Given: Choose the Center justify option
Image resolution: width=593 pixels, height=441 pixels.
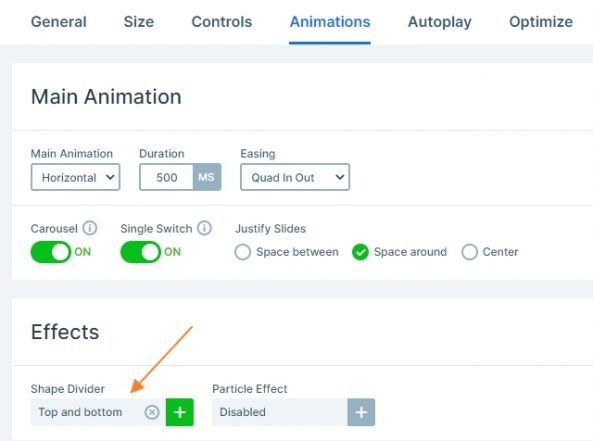Looking at the screenshot, I should [469, 252].
